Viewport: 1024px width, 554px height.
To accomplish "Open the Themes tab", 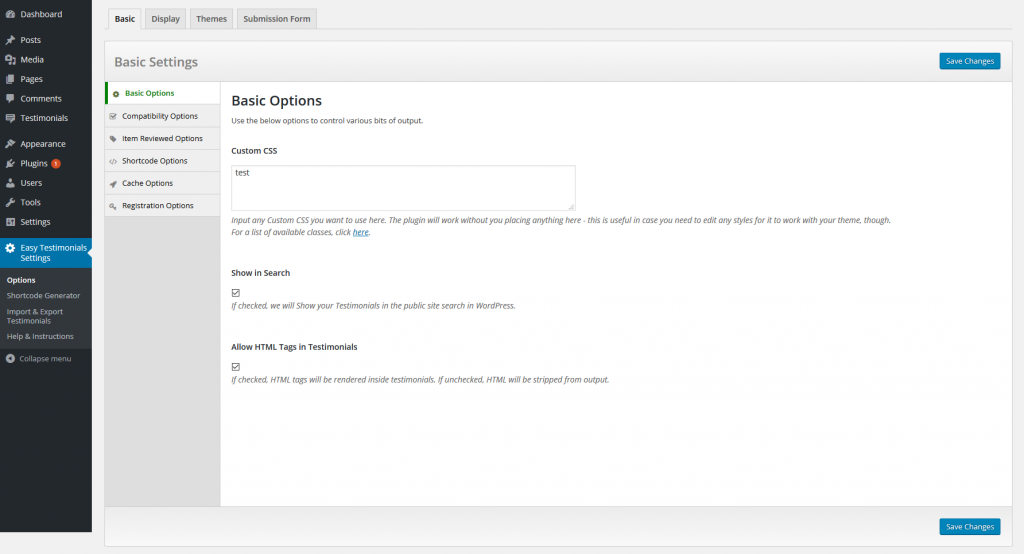I will click(x=211, y=19).
